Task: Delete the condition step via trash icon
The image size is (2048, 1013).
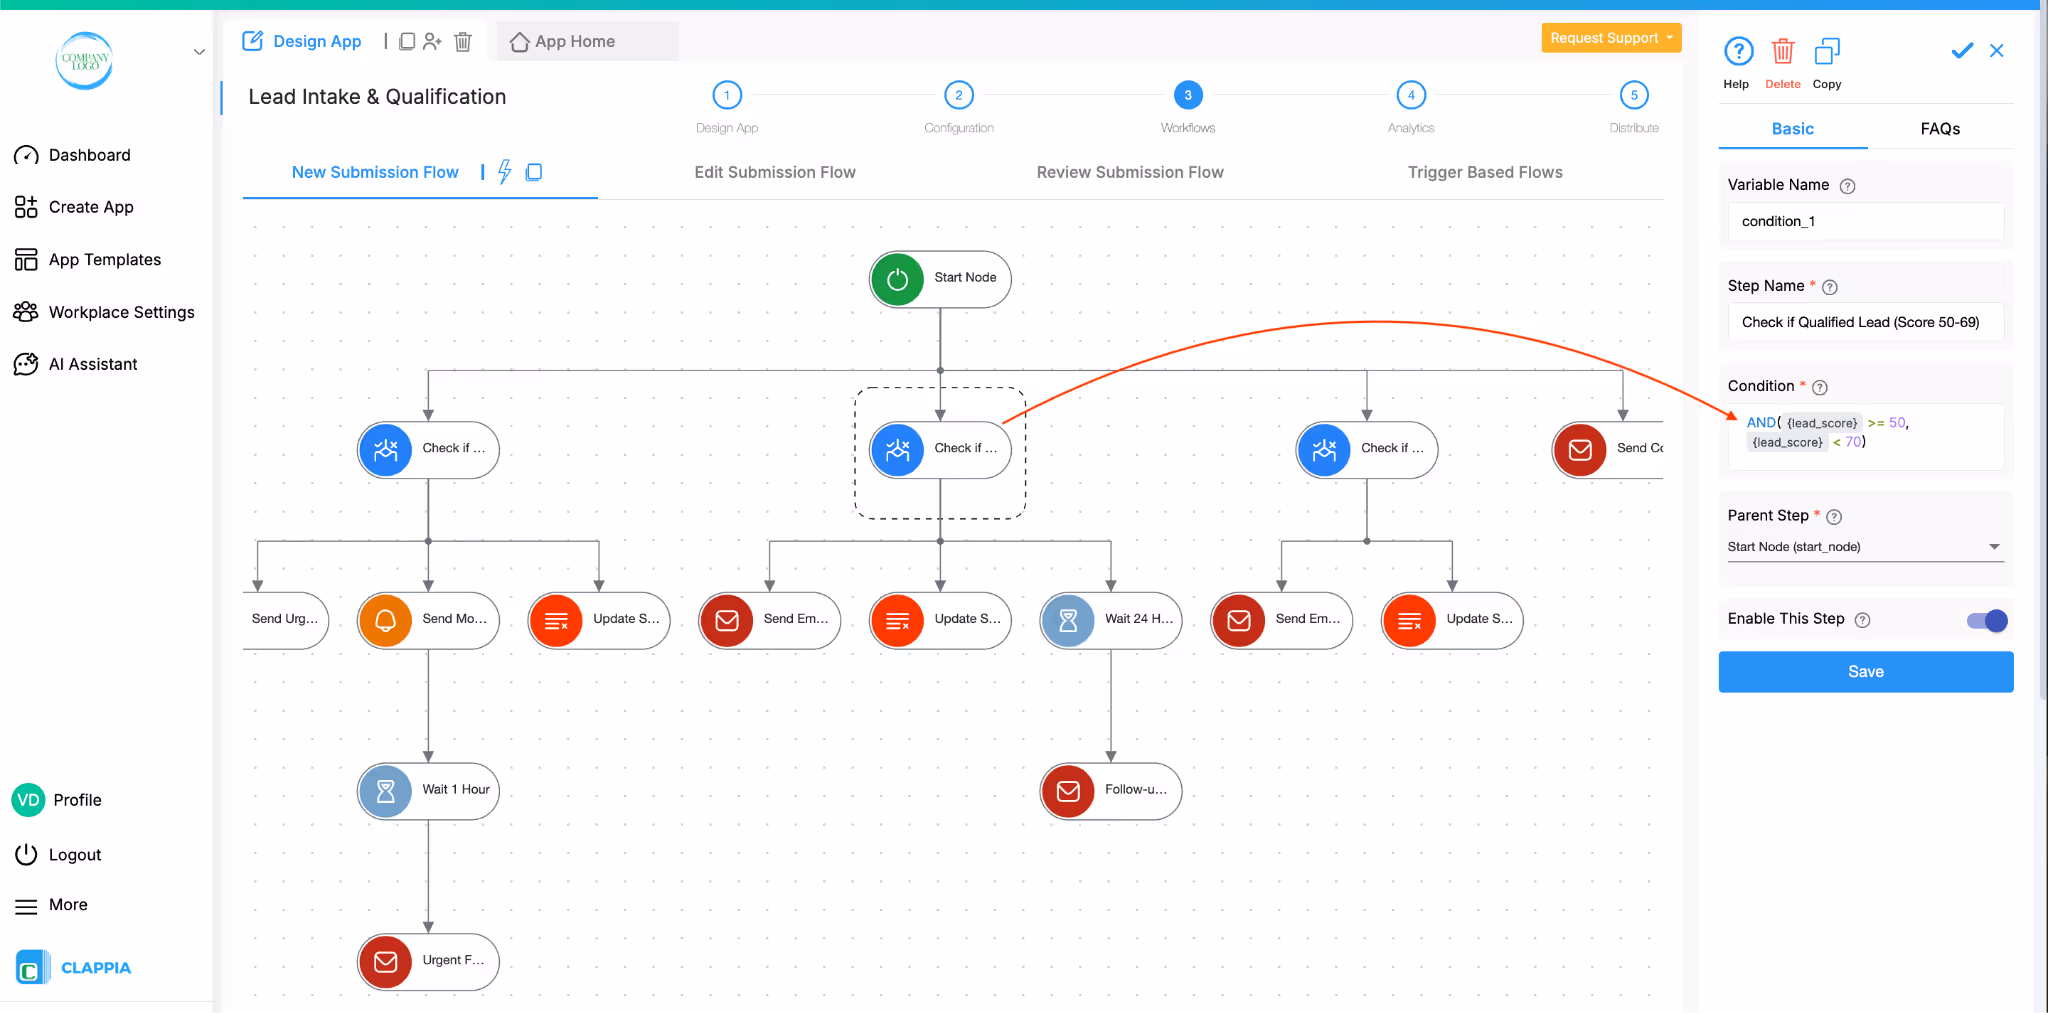Action: [x=1783, y=50]
